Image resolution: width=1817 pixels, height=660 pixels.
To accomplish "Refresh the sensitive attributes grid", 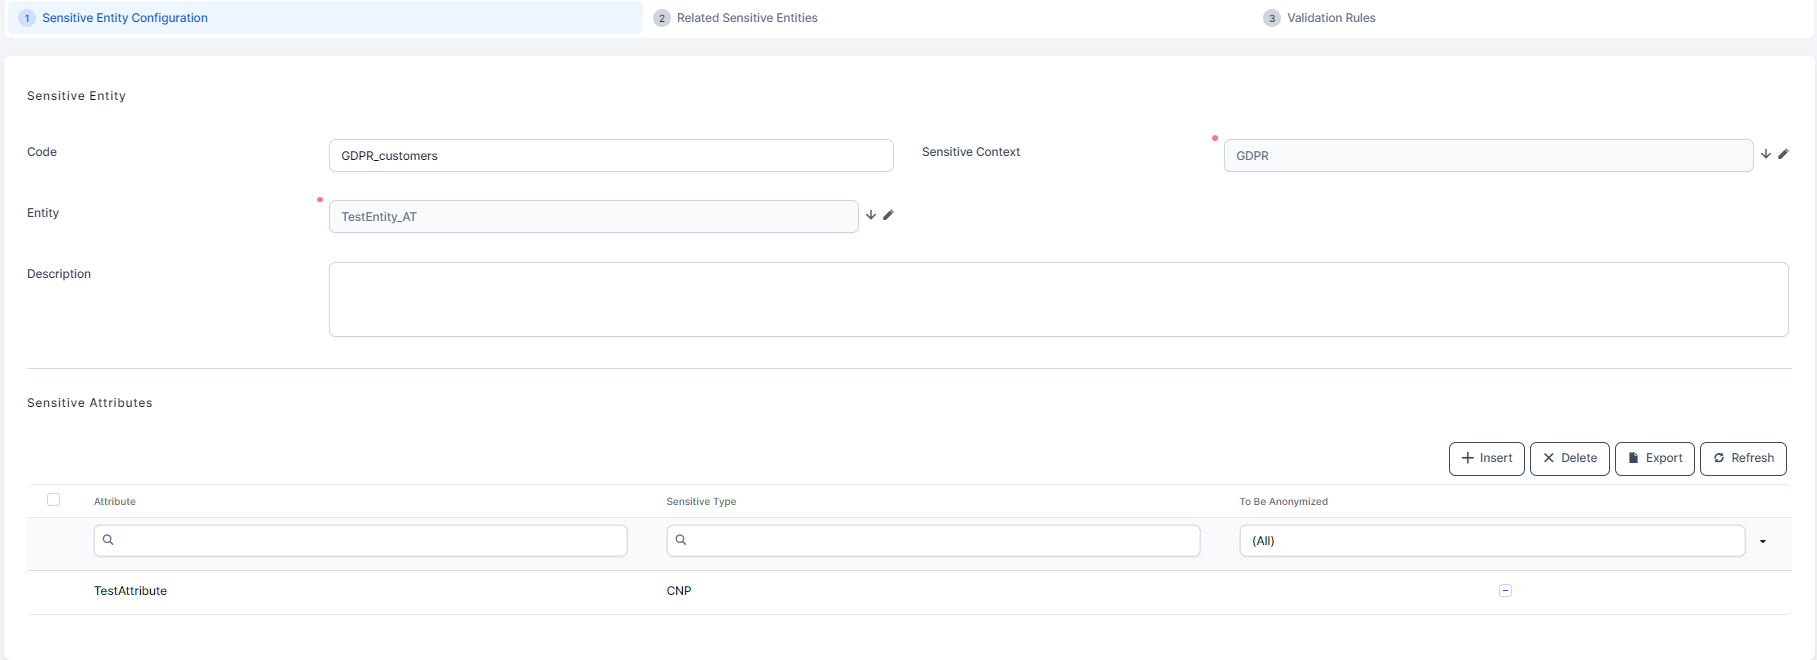I will pos(1742,458).
